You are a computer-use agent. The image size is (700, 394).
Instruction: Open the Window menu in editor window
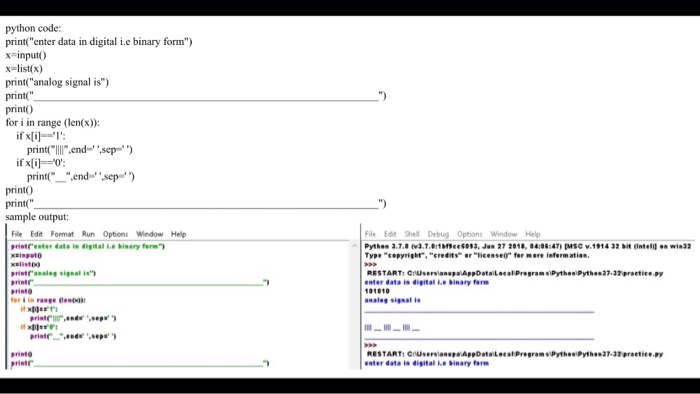tap(150, 234)
